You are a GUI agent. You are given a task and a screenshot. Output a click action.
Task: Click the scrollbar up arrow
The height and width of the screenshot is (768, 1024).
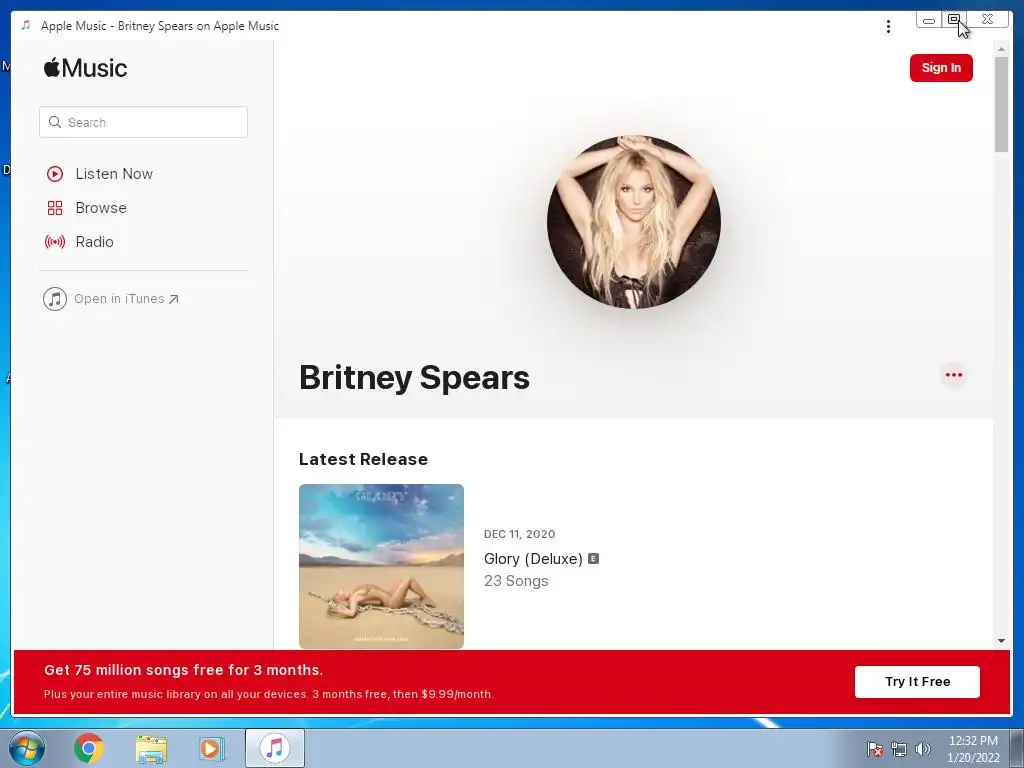[1001, 49]
